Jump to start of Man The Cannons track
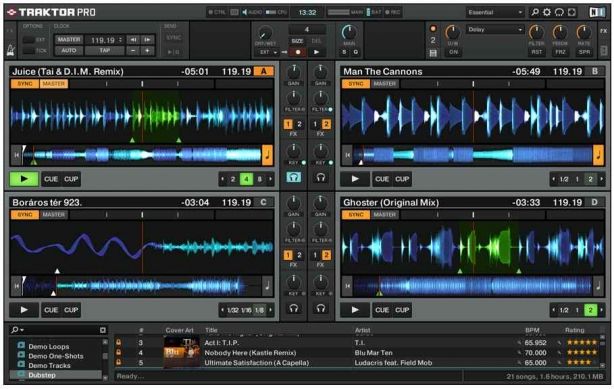Viewport: 614px width, 389px height. tap(347, 155)
